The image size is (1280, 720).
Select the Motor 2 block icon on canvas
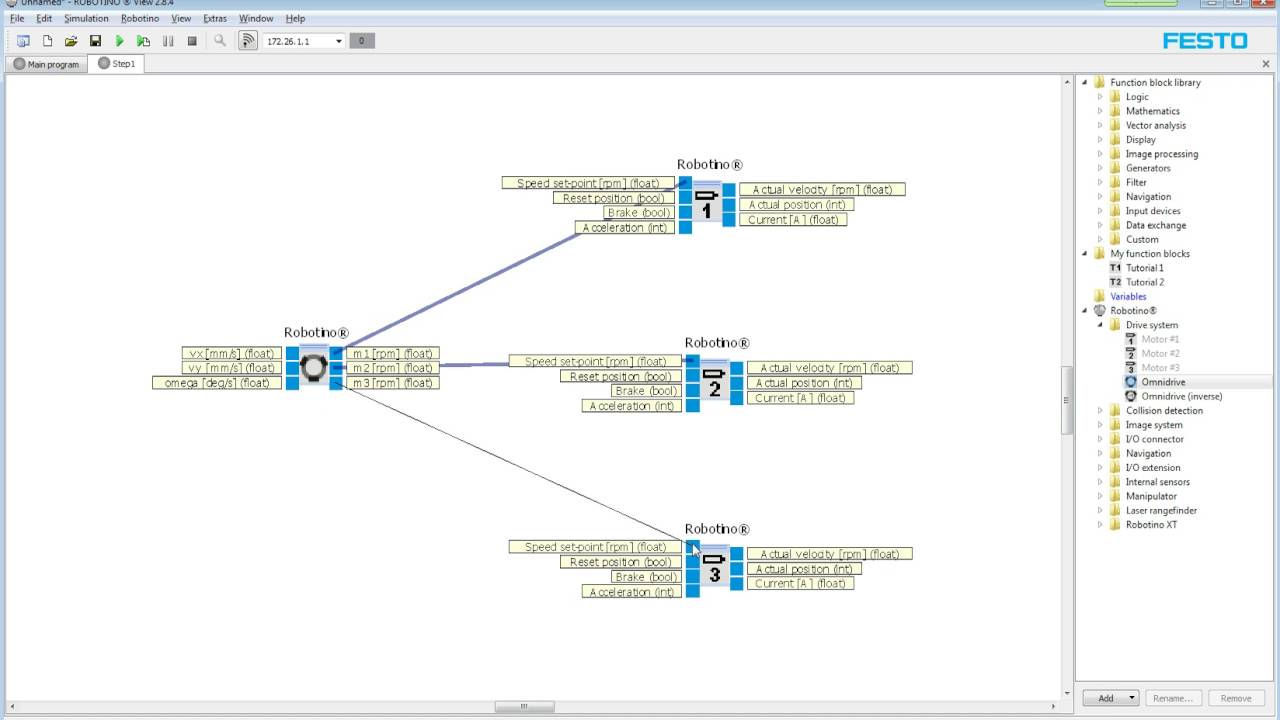coord(714,382)
